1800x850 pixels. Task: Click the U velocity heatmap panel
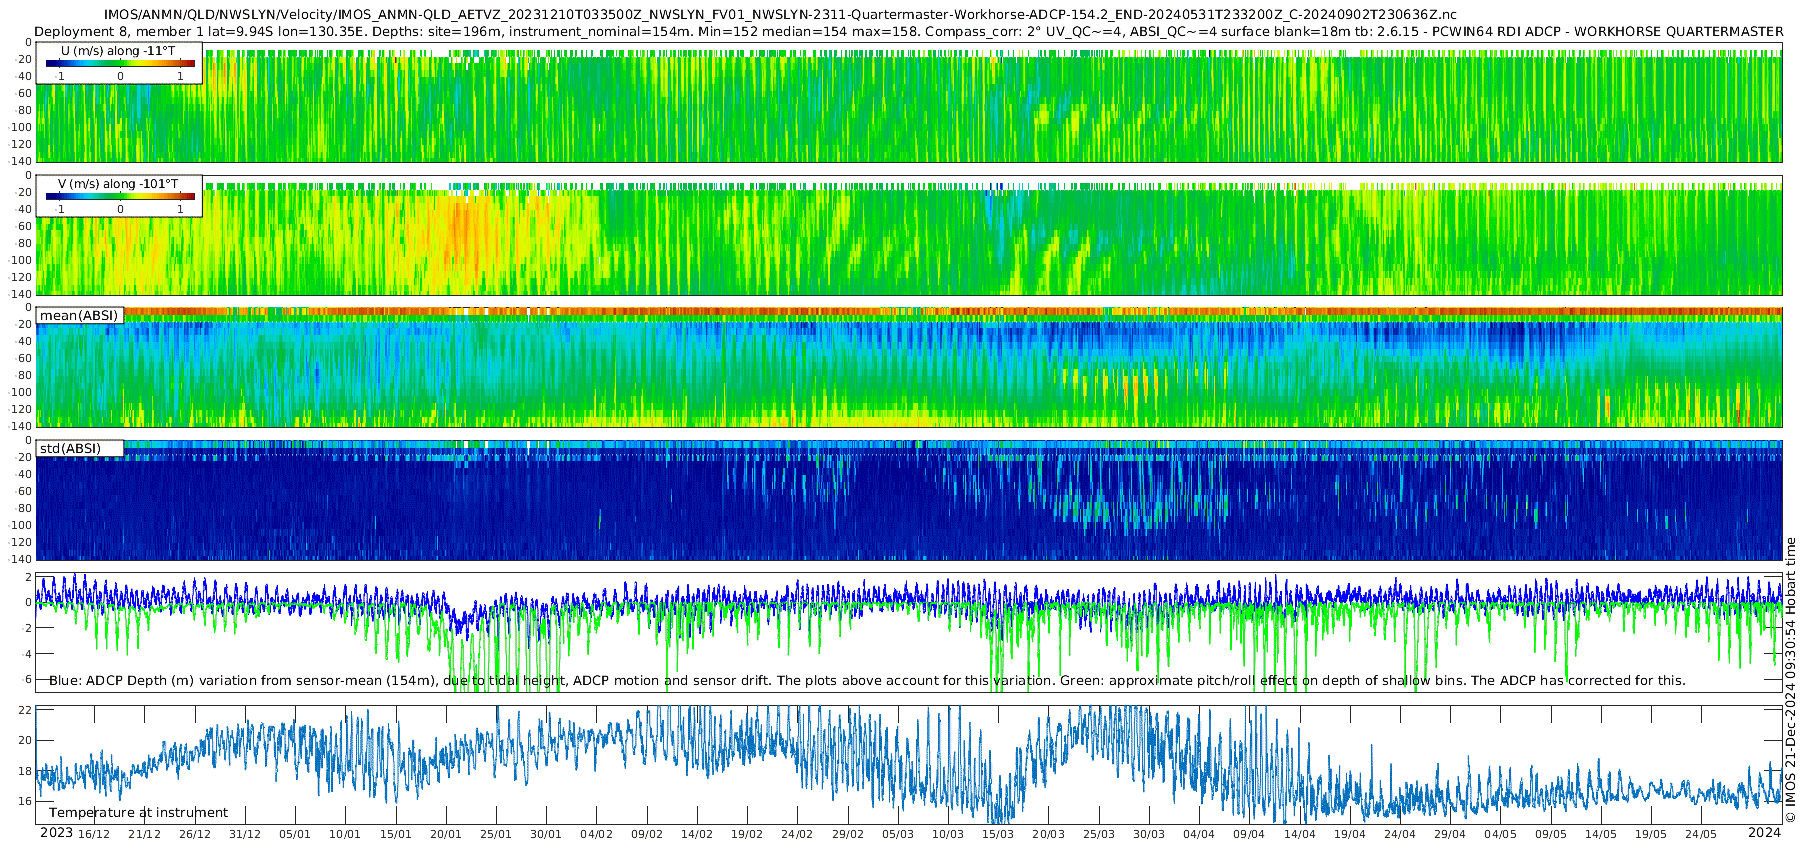pyautogui.click(x=909, y=102)
